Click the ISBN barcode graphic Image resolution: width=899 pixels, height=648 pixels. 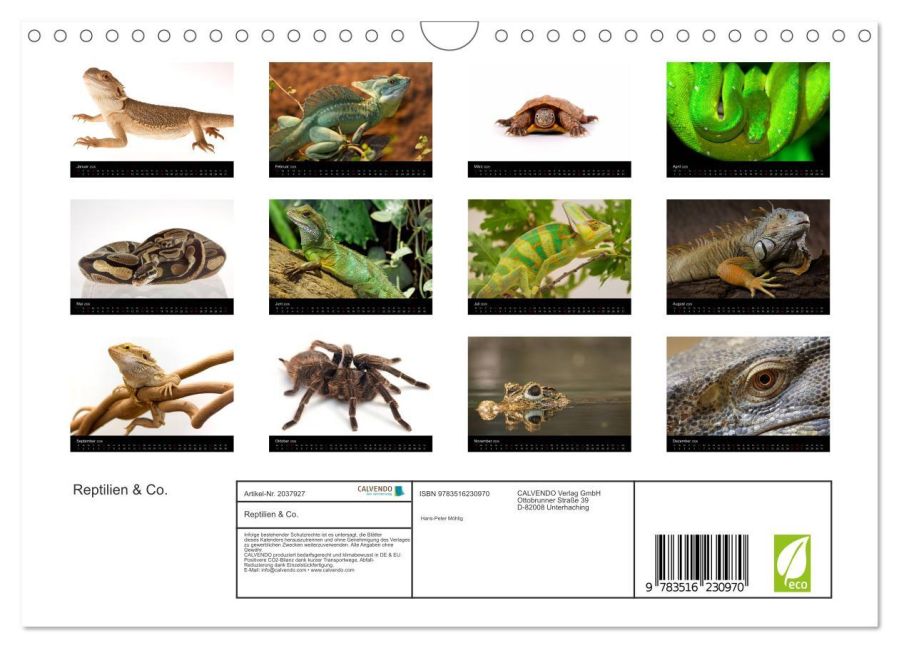click(x=701, y=558)
